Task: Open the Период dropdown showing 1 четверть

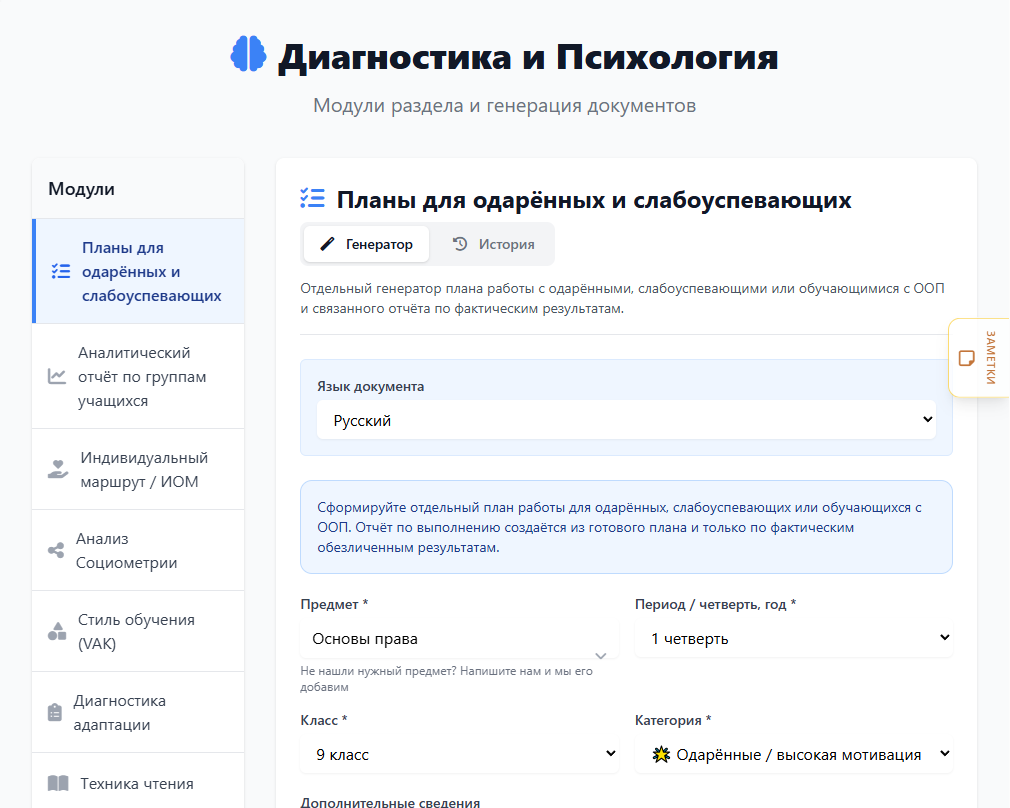Action: 794,639
